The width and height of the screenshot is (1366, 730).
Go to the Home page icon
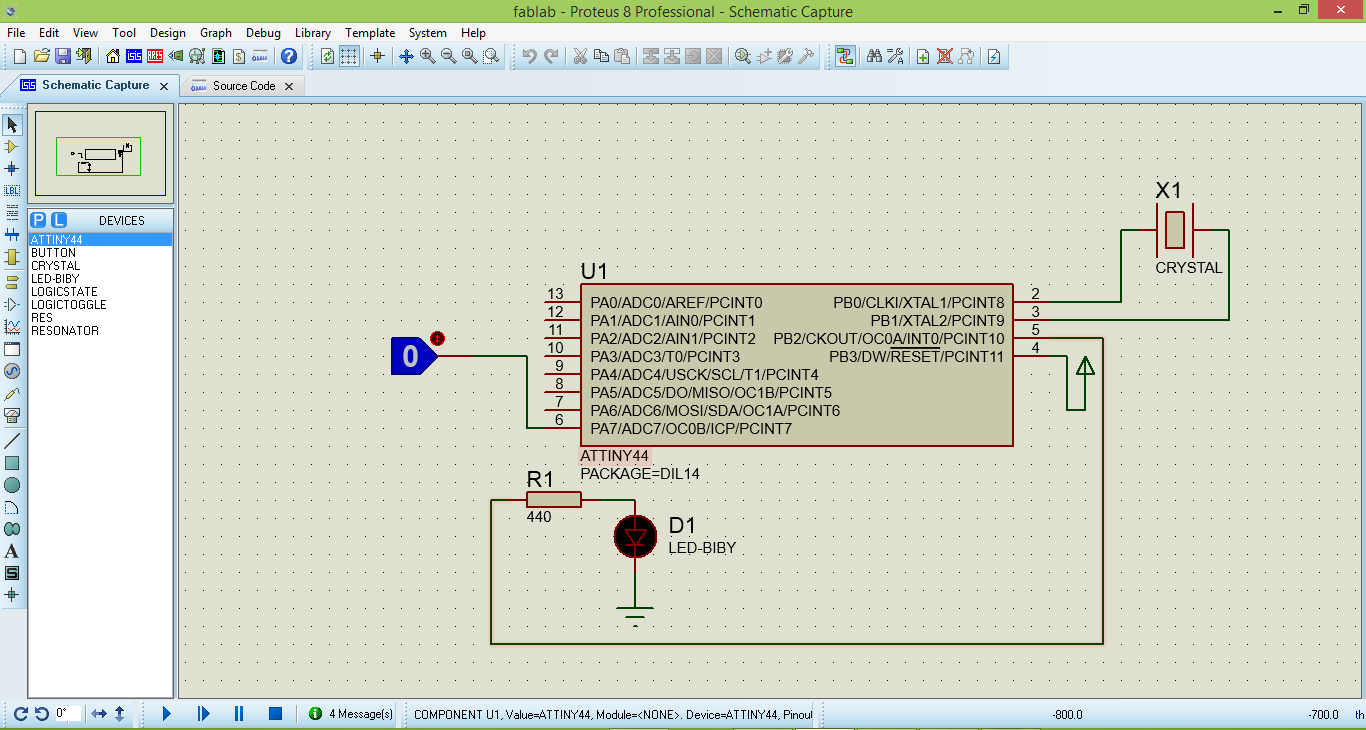click(113, 56)
